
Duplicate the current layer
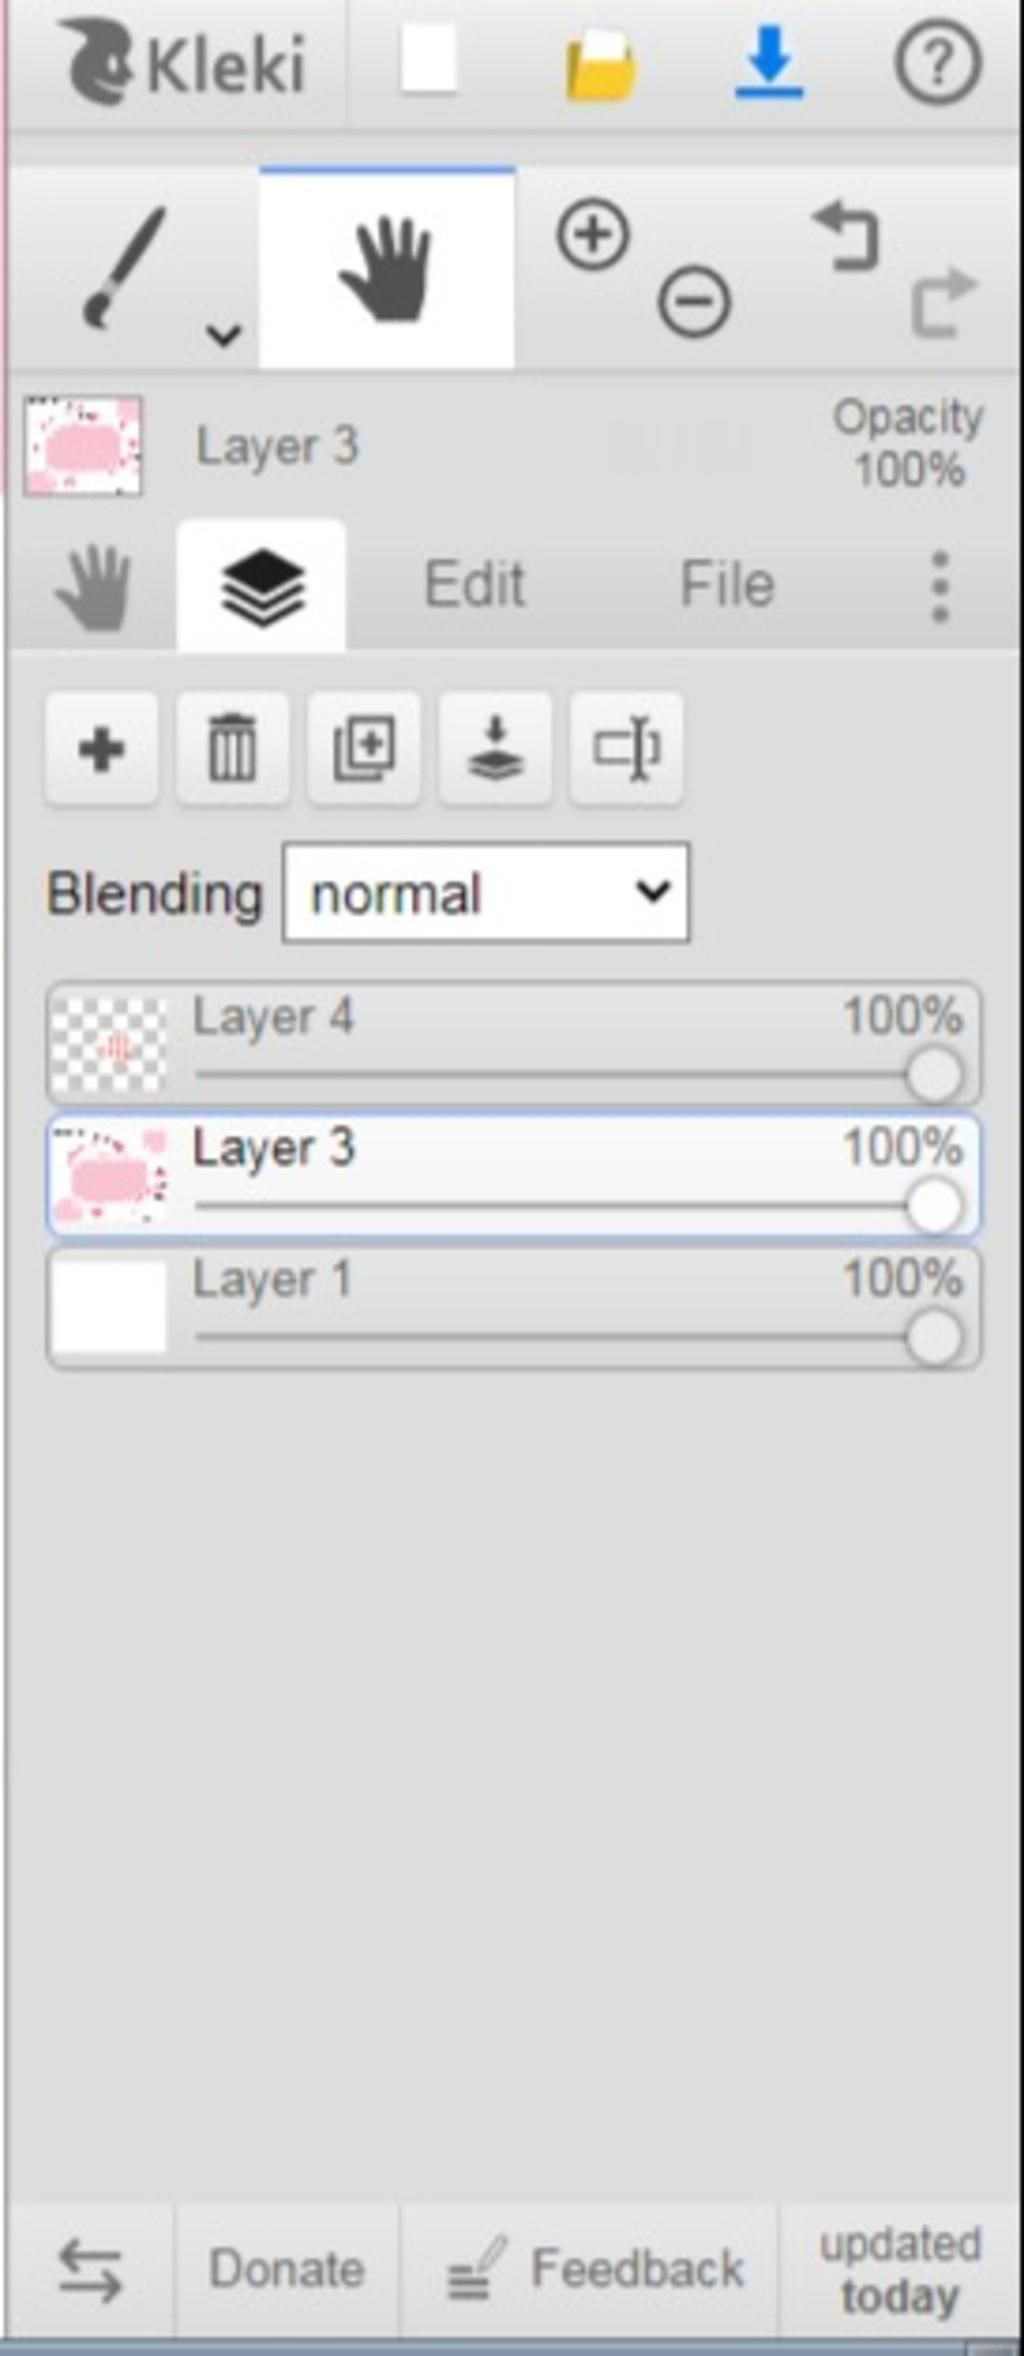coord(363,748)
